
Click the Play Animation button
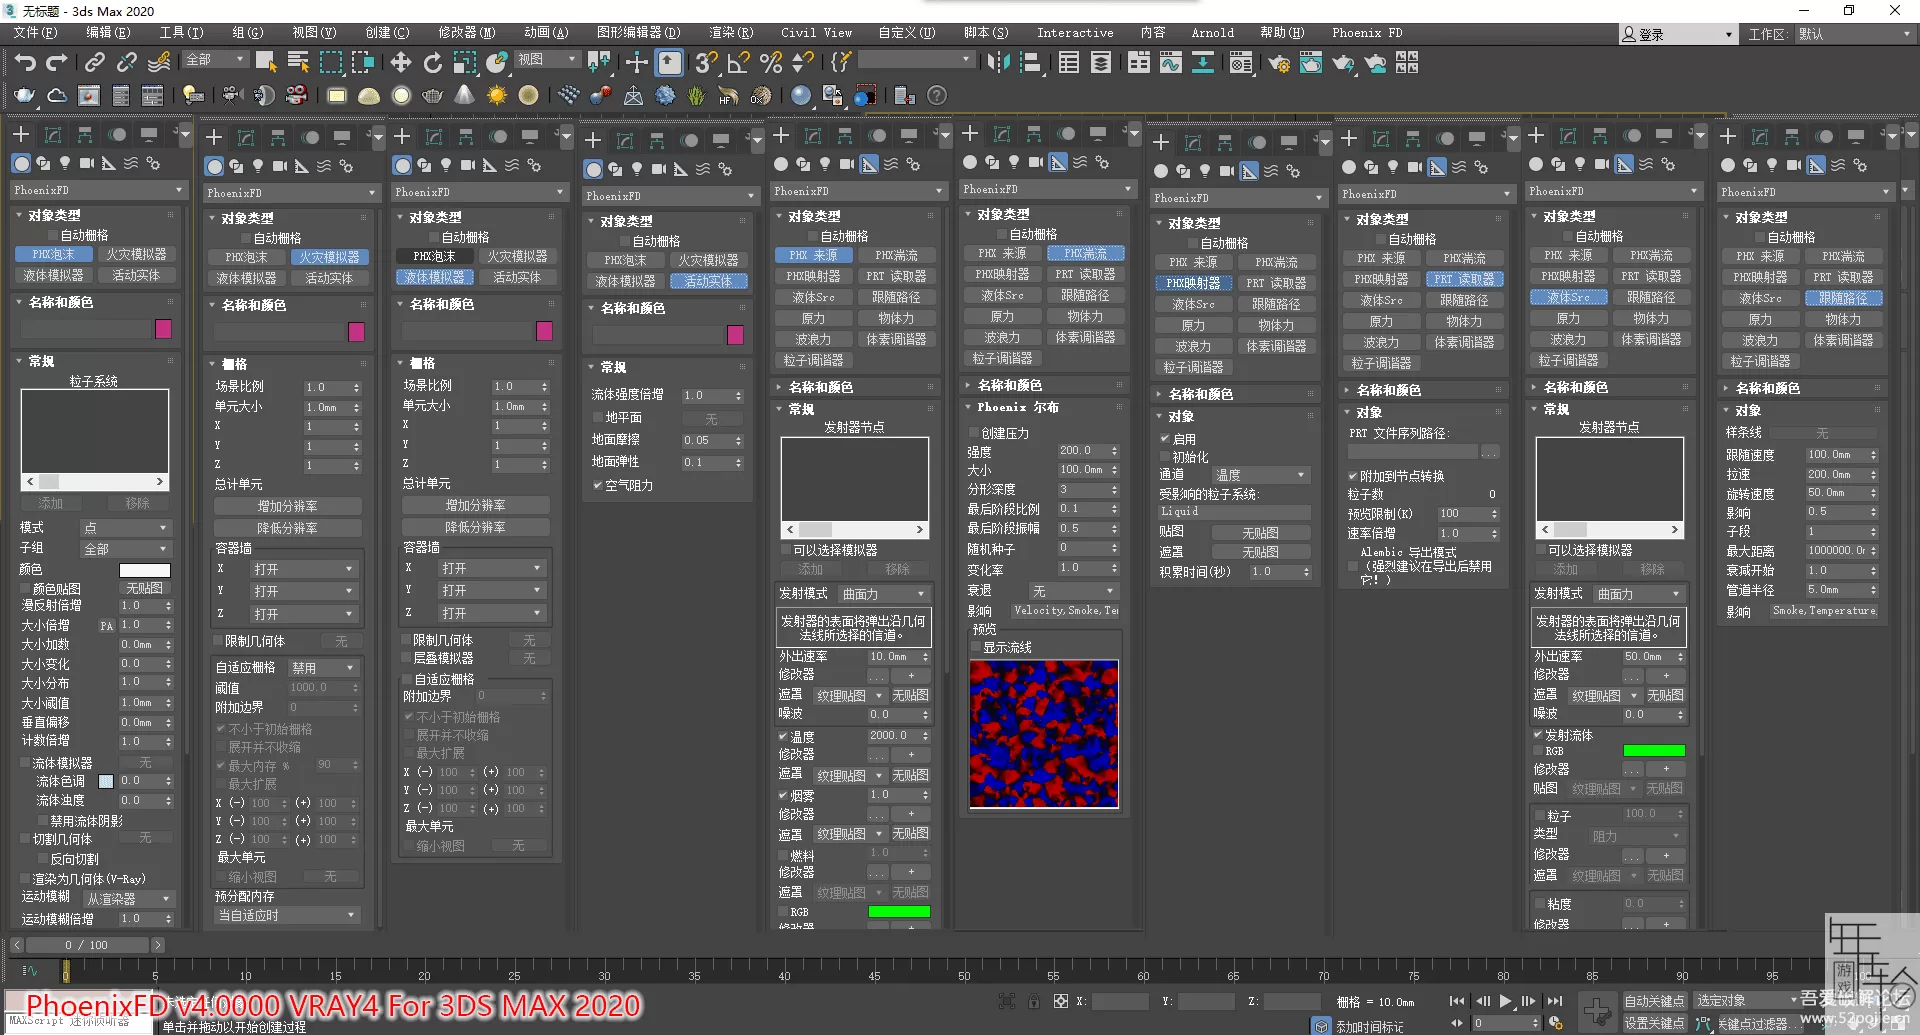pos(1506,1001)
